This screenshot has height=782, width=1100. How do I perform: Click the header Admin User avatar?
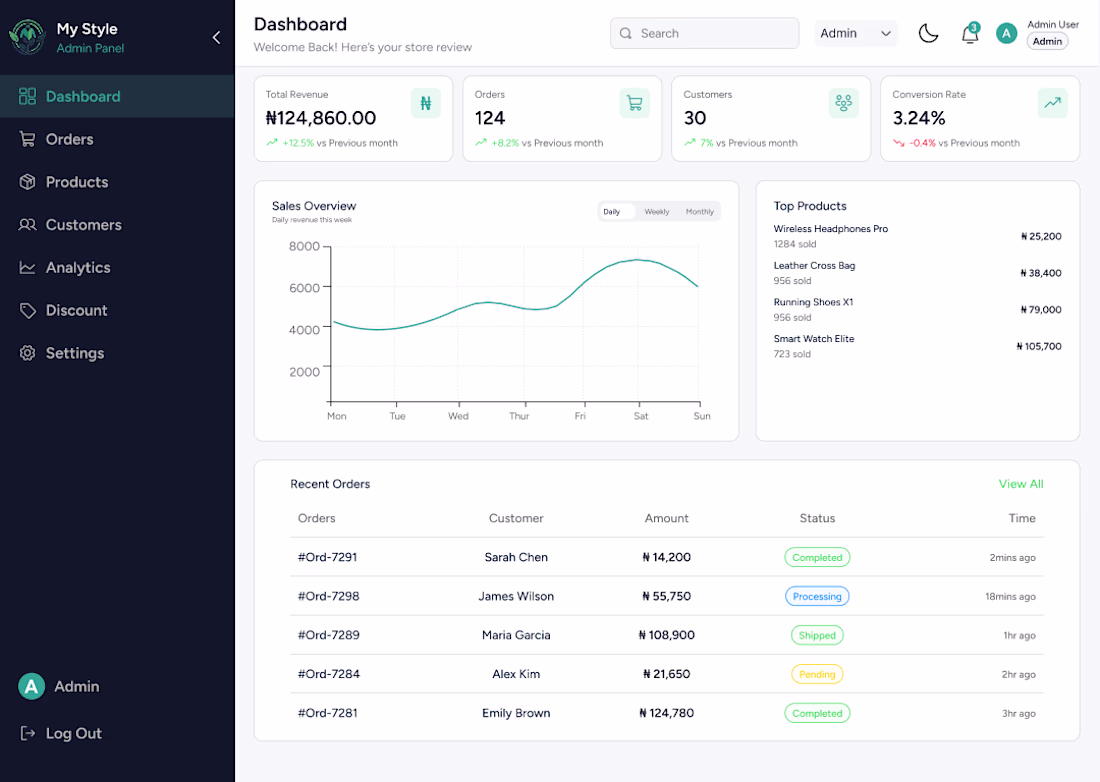(x=1007, y=33)
